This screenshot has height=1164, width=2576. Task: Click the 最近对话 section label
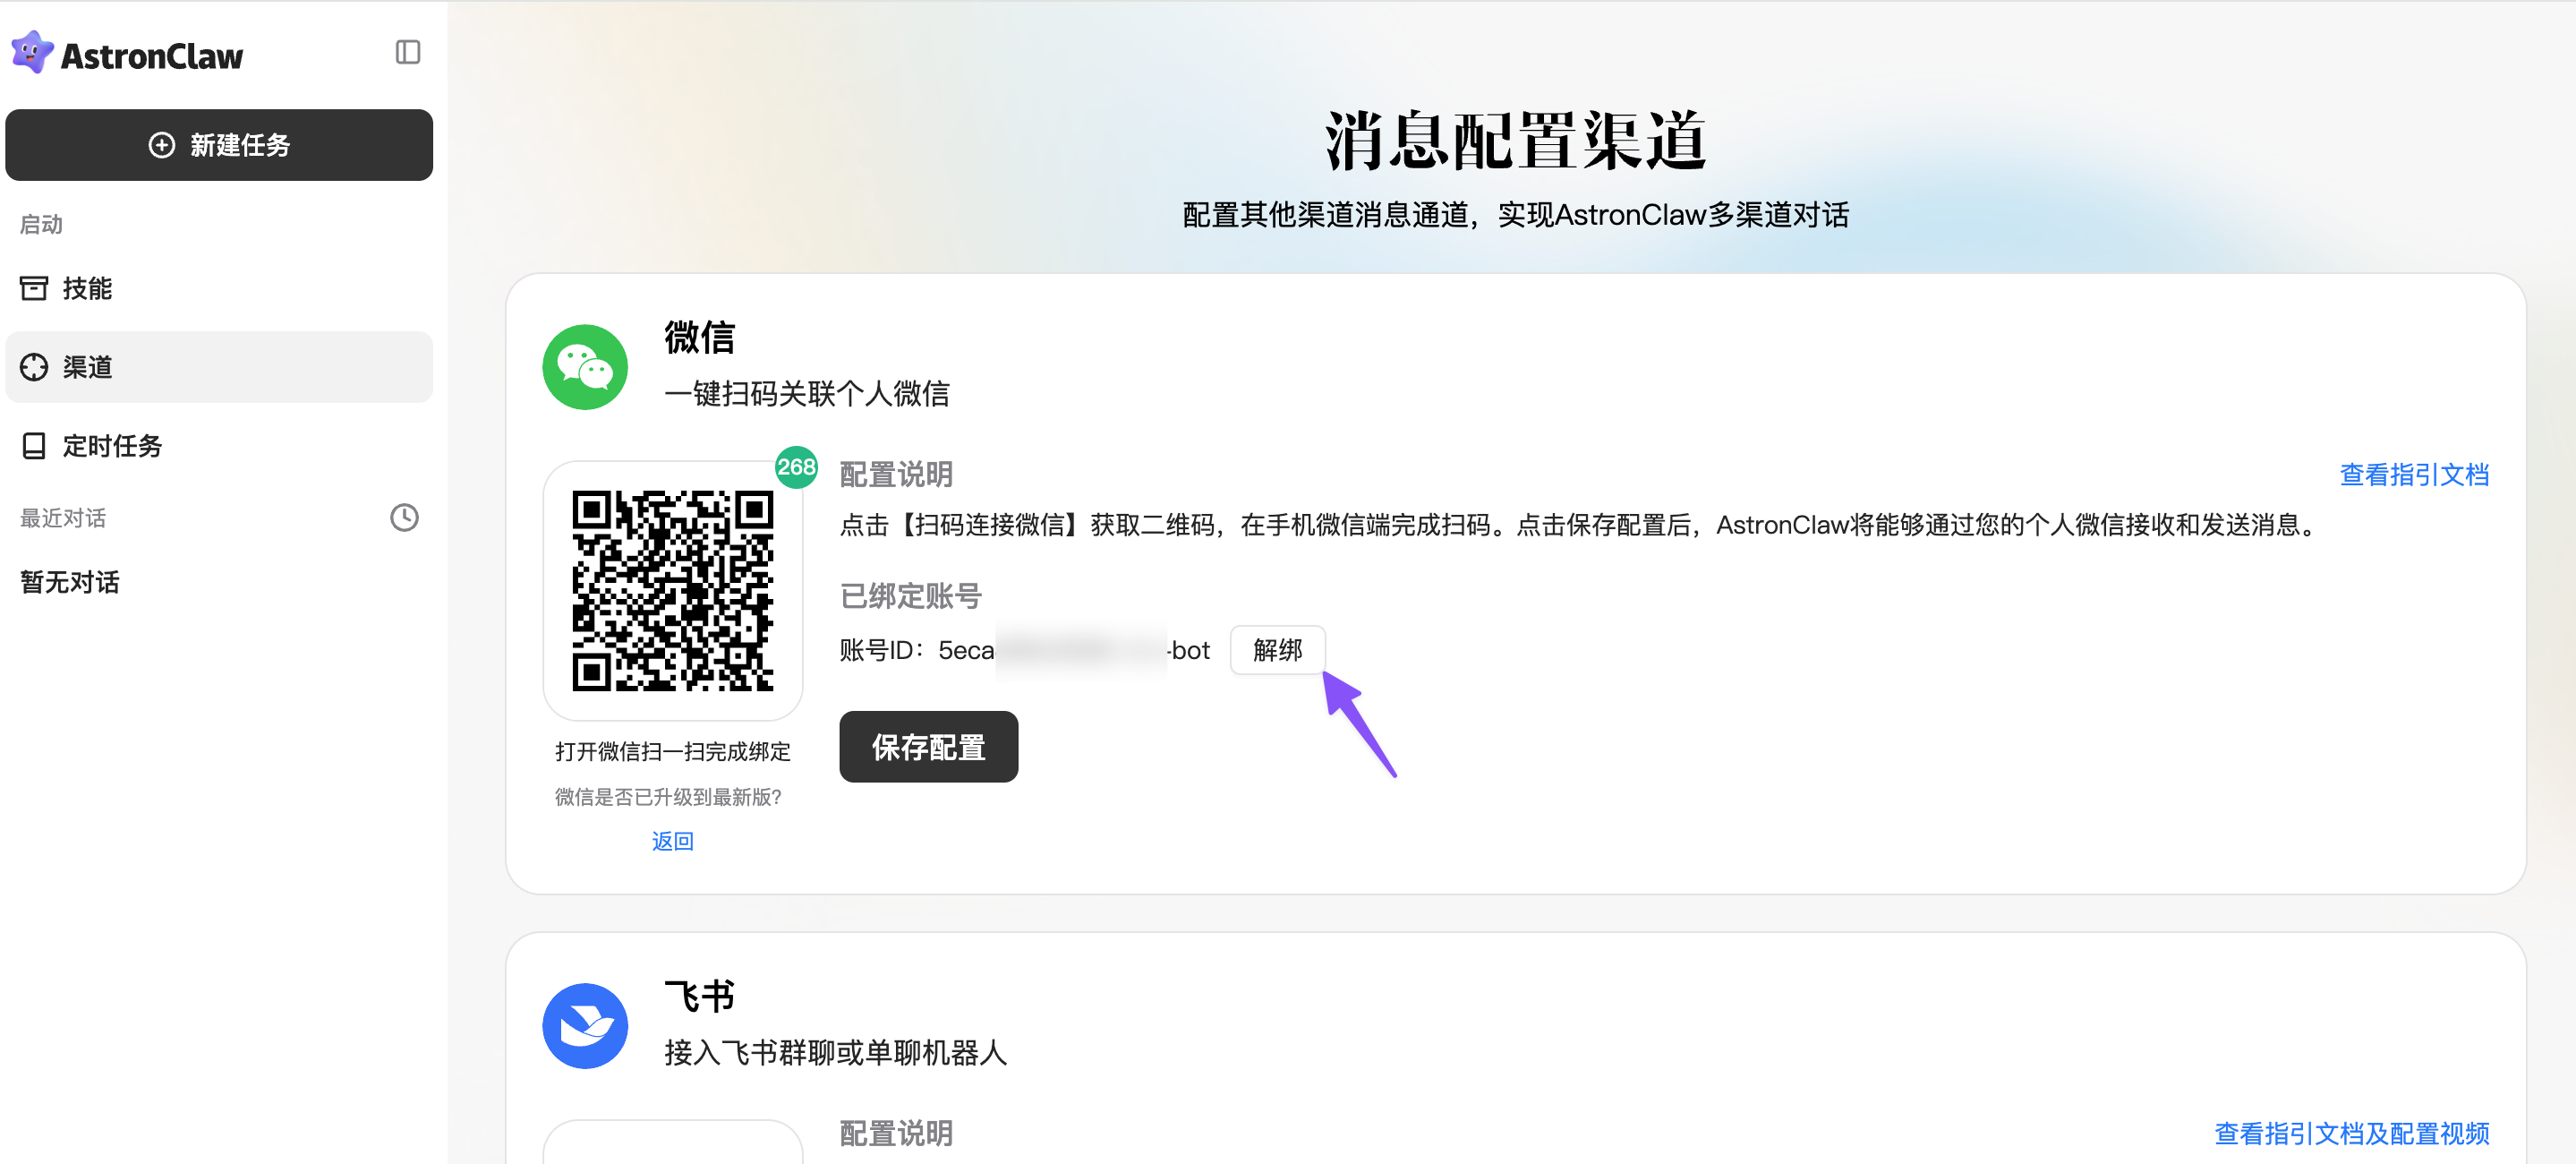63,518
